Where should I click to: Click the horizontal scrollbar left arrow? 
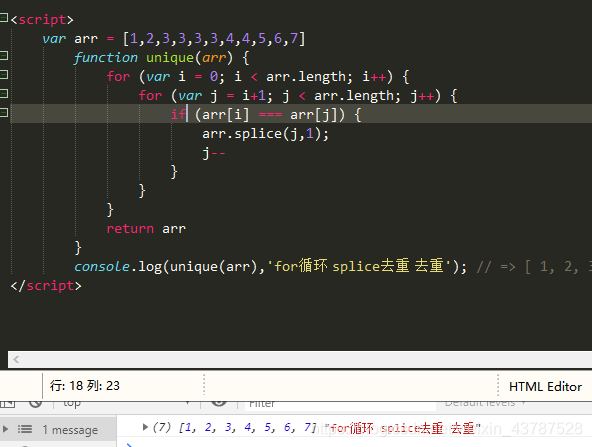coord(16,360)
